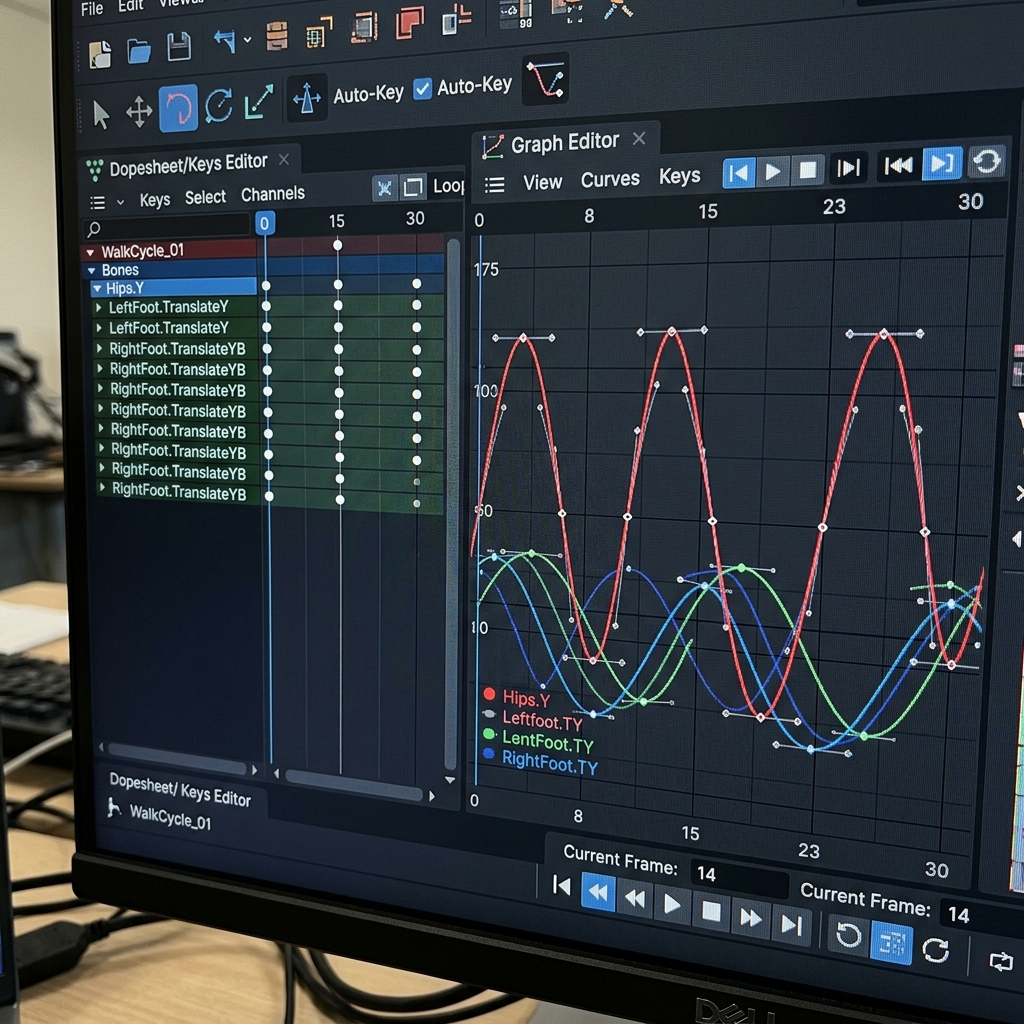The image size is (1024, 1024).
Task: Click the red Hips.Y legend swatch
Action: click(489, 694)
